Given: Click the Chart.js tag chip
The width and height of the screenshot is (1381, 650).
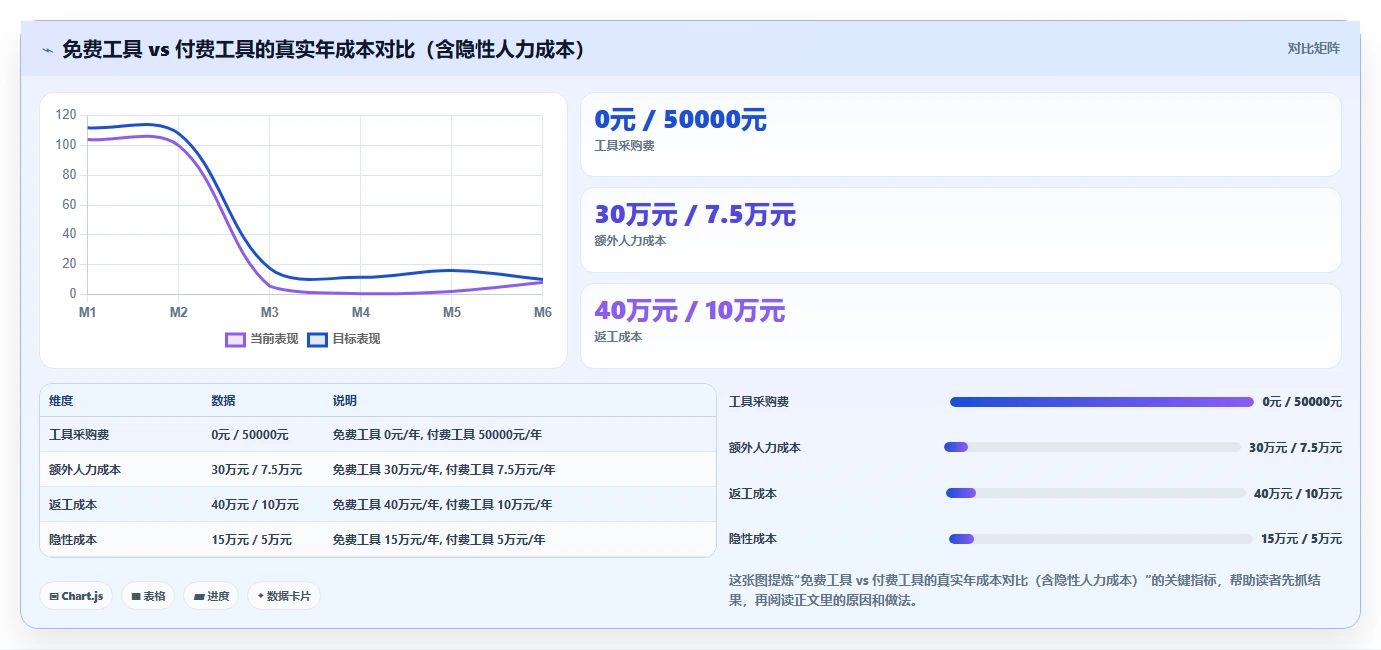Looking at the screenshot, I should pyautogui.click(x=77, y=596).
